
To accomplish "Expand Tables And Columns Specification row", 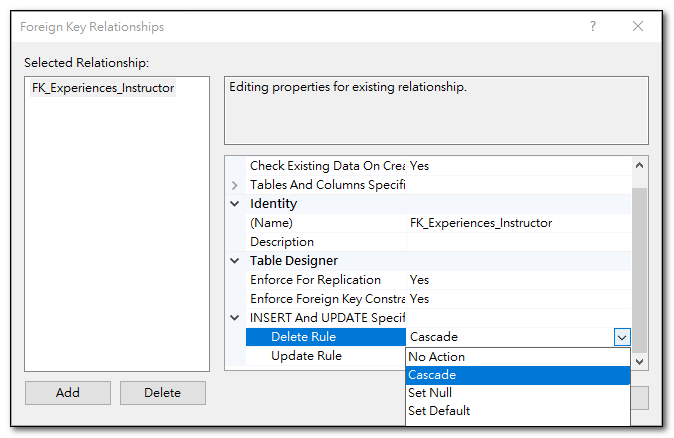I will (x=235, y=185).
